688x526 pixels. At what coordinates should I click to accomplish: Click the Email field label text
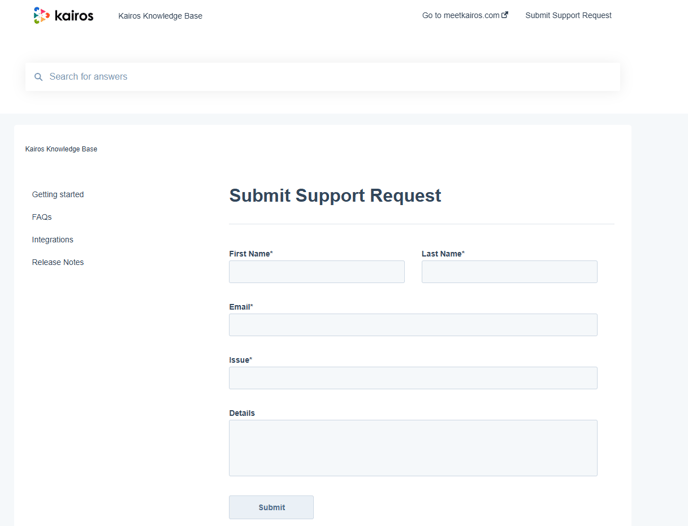240,307
